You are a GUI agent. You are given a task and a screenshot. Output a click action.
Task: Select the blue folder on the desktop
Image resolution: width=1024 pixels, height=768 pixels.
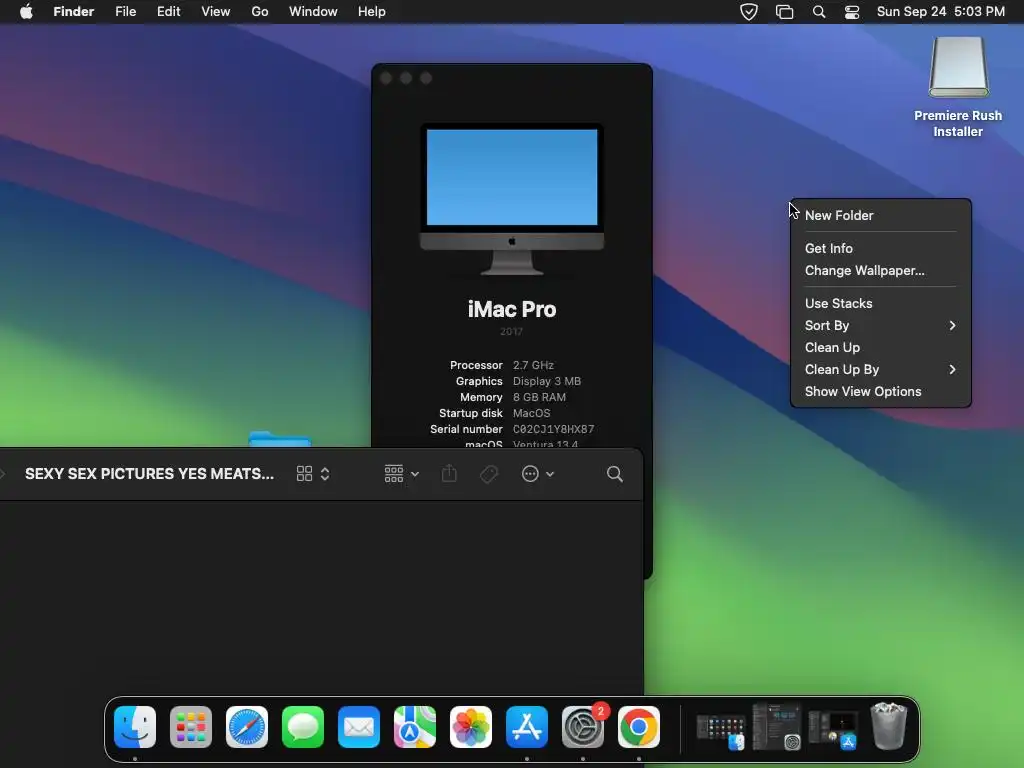click(x=280, y=439)
